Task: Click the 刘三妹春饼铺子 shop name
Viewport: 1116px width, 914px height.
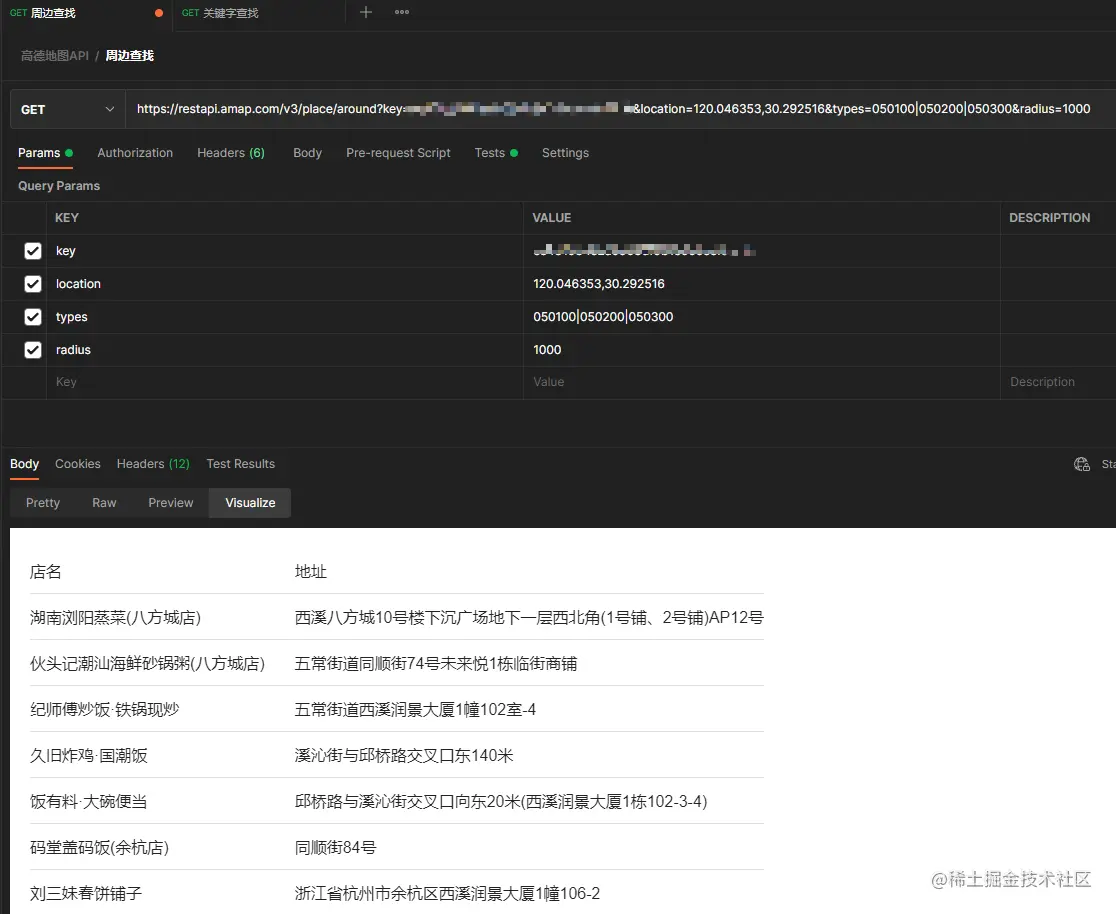Action: click(86, 893)
